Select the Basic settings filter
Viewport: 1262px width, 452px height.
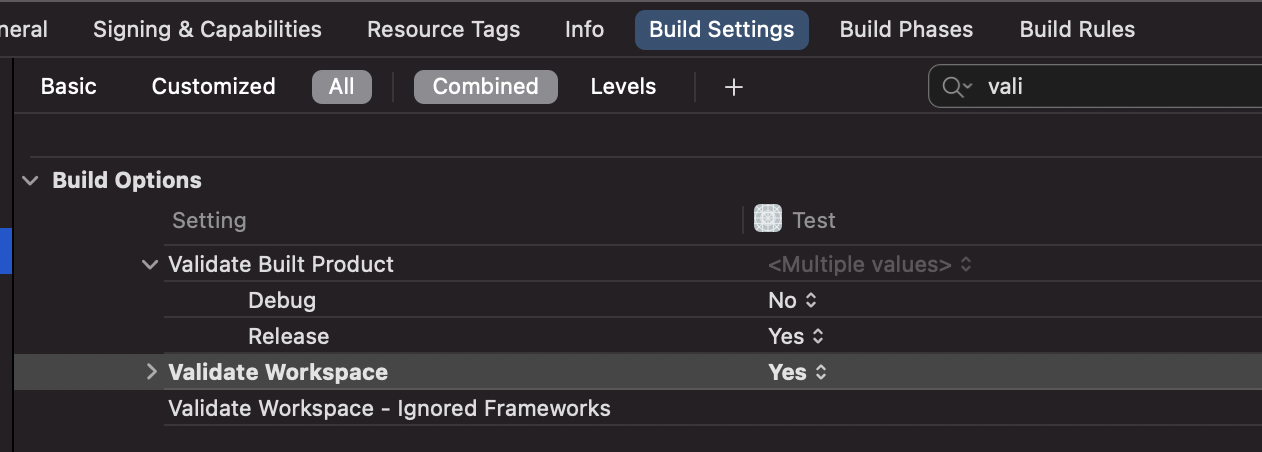[69, 87]
